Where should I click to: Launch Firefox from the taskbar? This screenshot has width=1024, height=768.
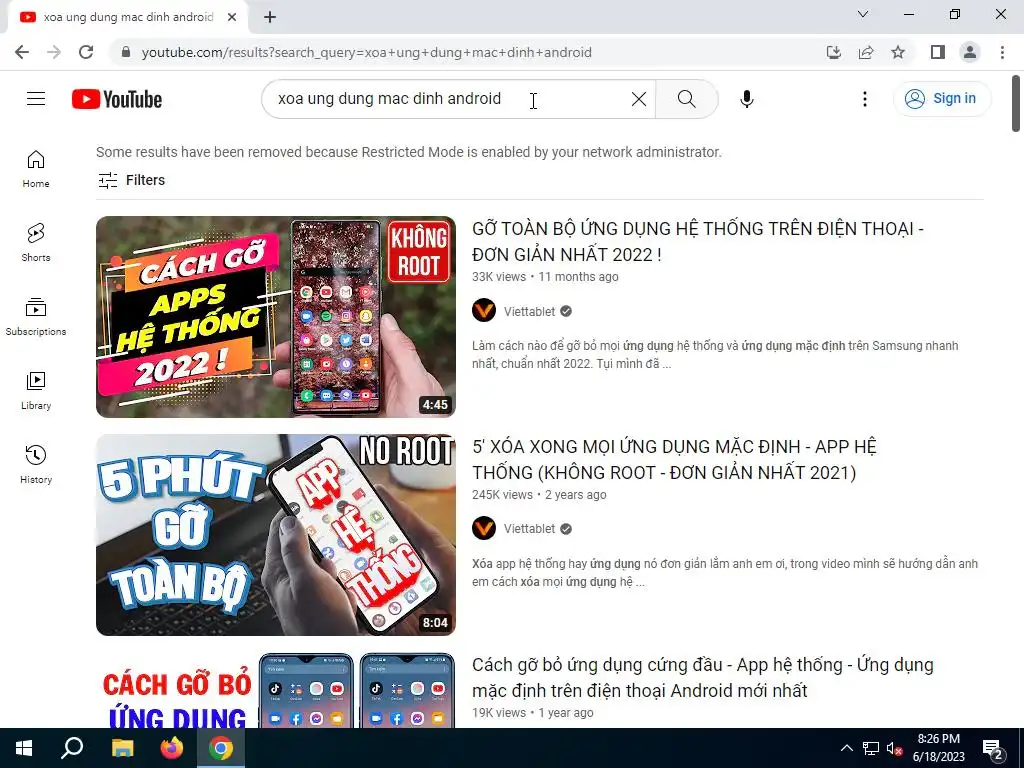[x=172, y=748]
